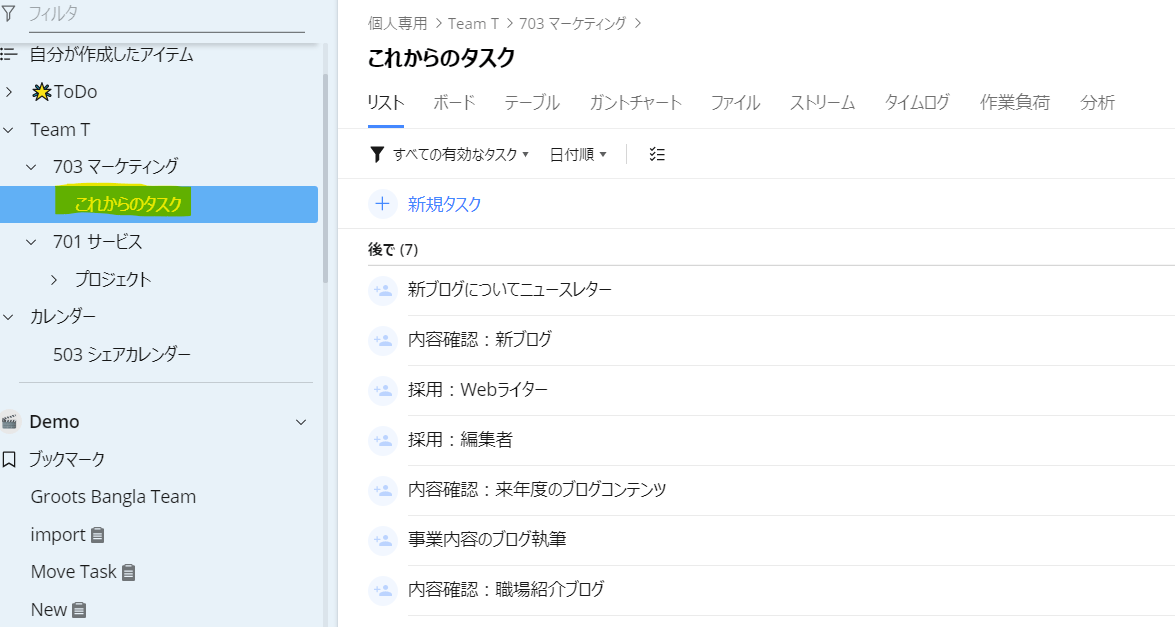Click the list icon beside 自分が作成したアイテム
This screenshot has width=1175, height=627.
(8, 54)
